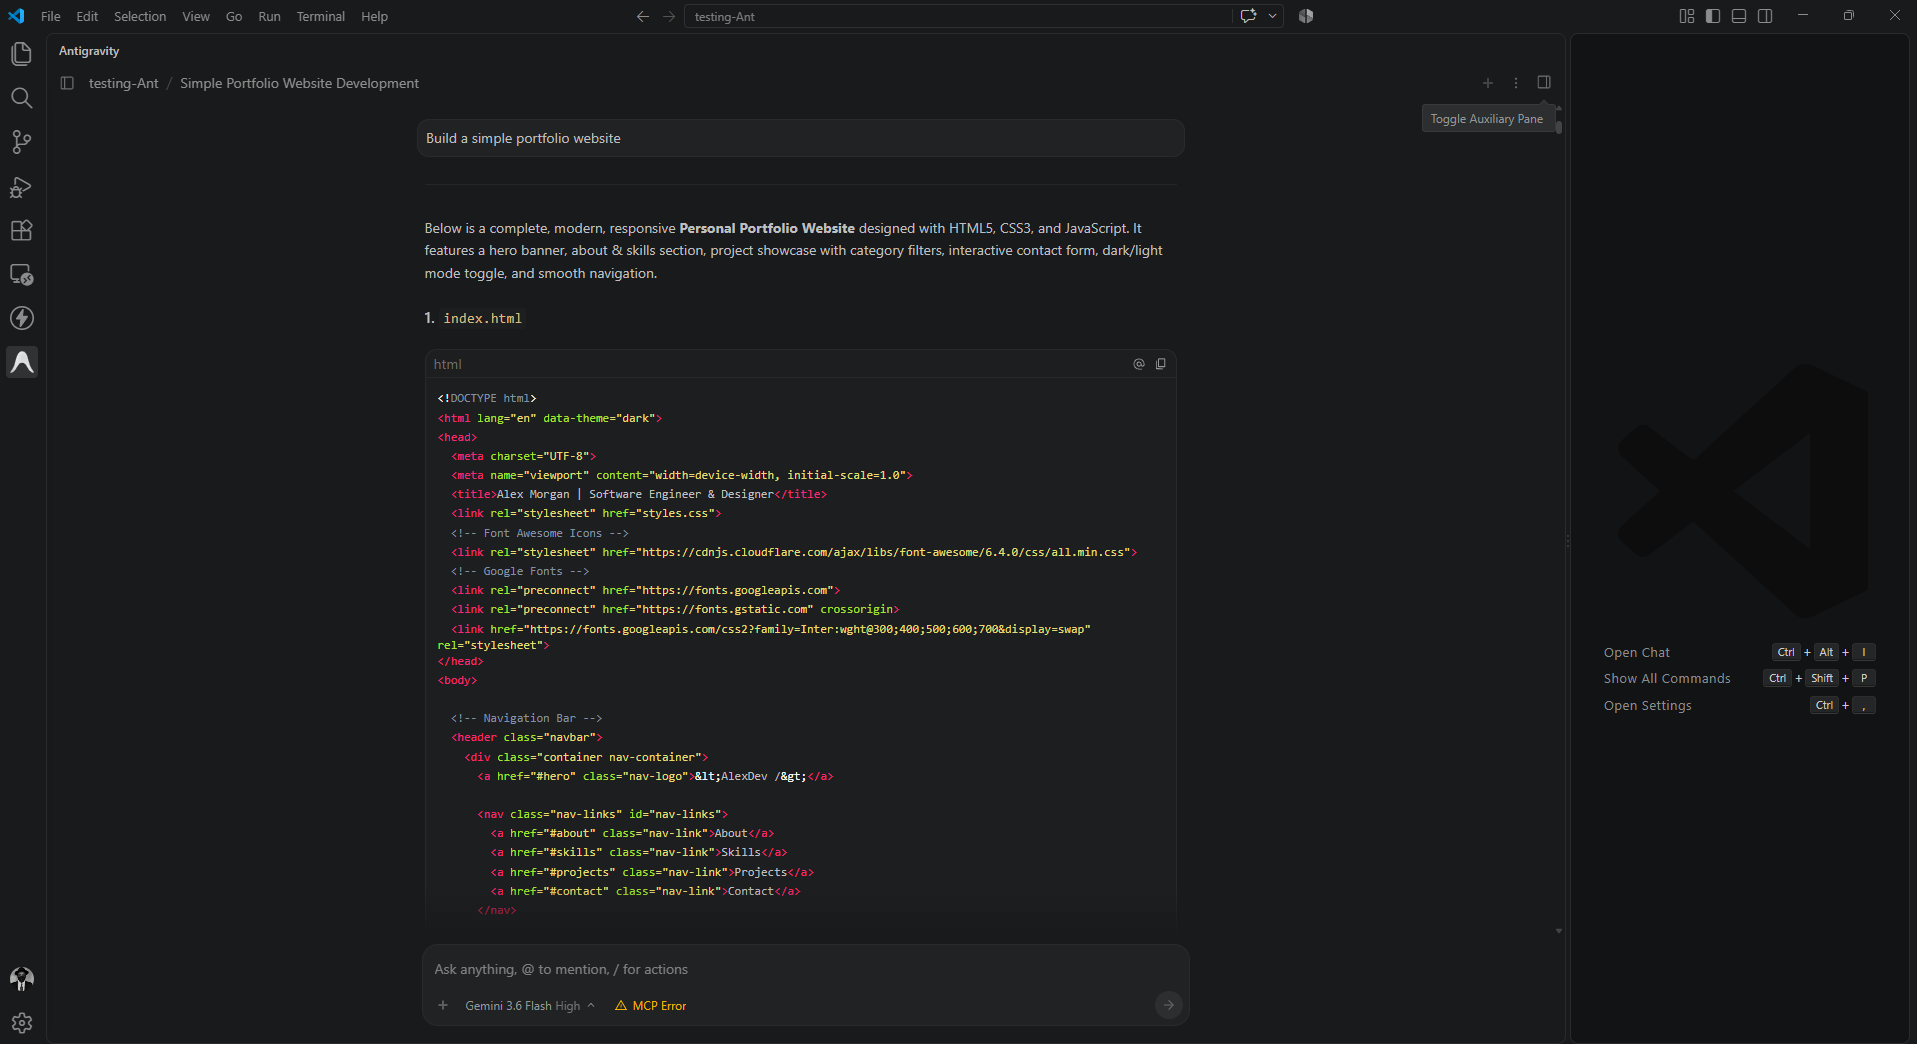Click Simple Portfolio Website Development breadcrumb
This screenshot has height=1044, width=1917.
[x=299, y=83]
